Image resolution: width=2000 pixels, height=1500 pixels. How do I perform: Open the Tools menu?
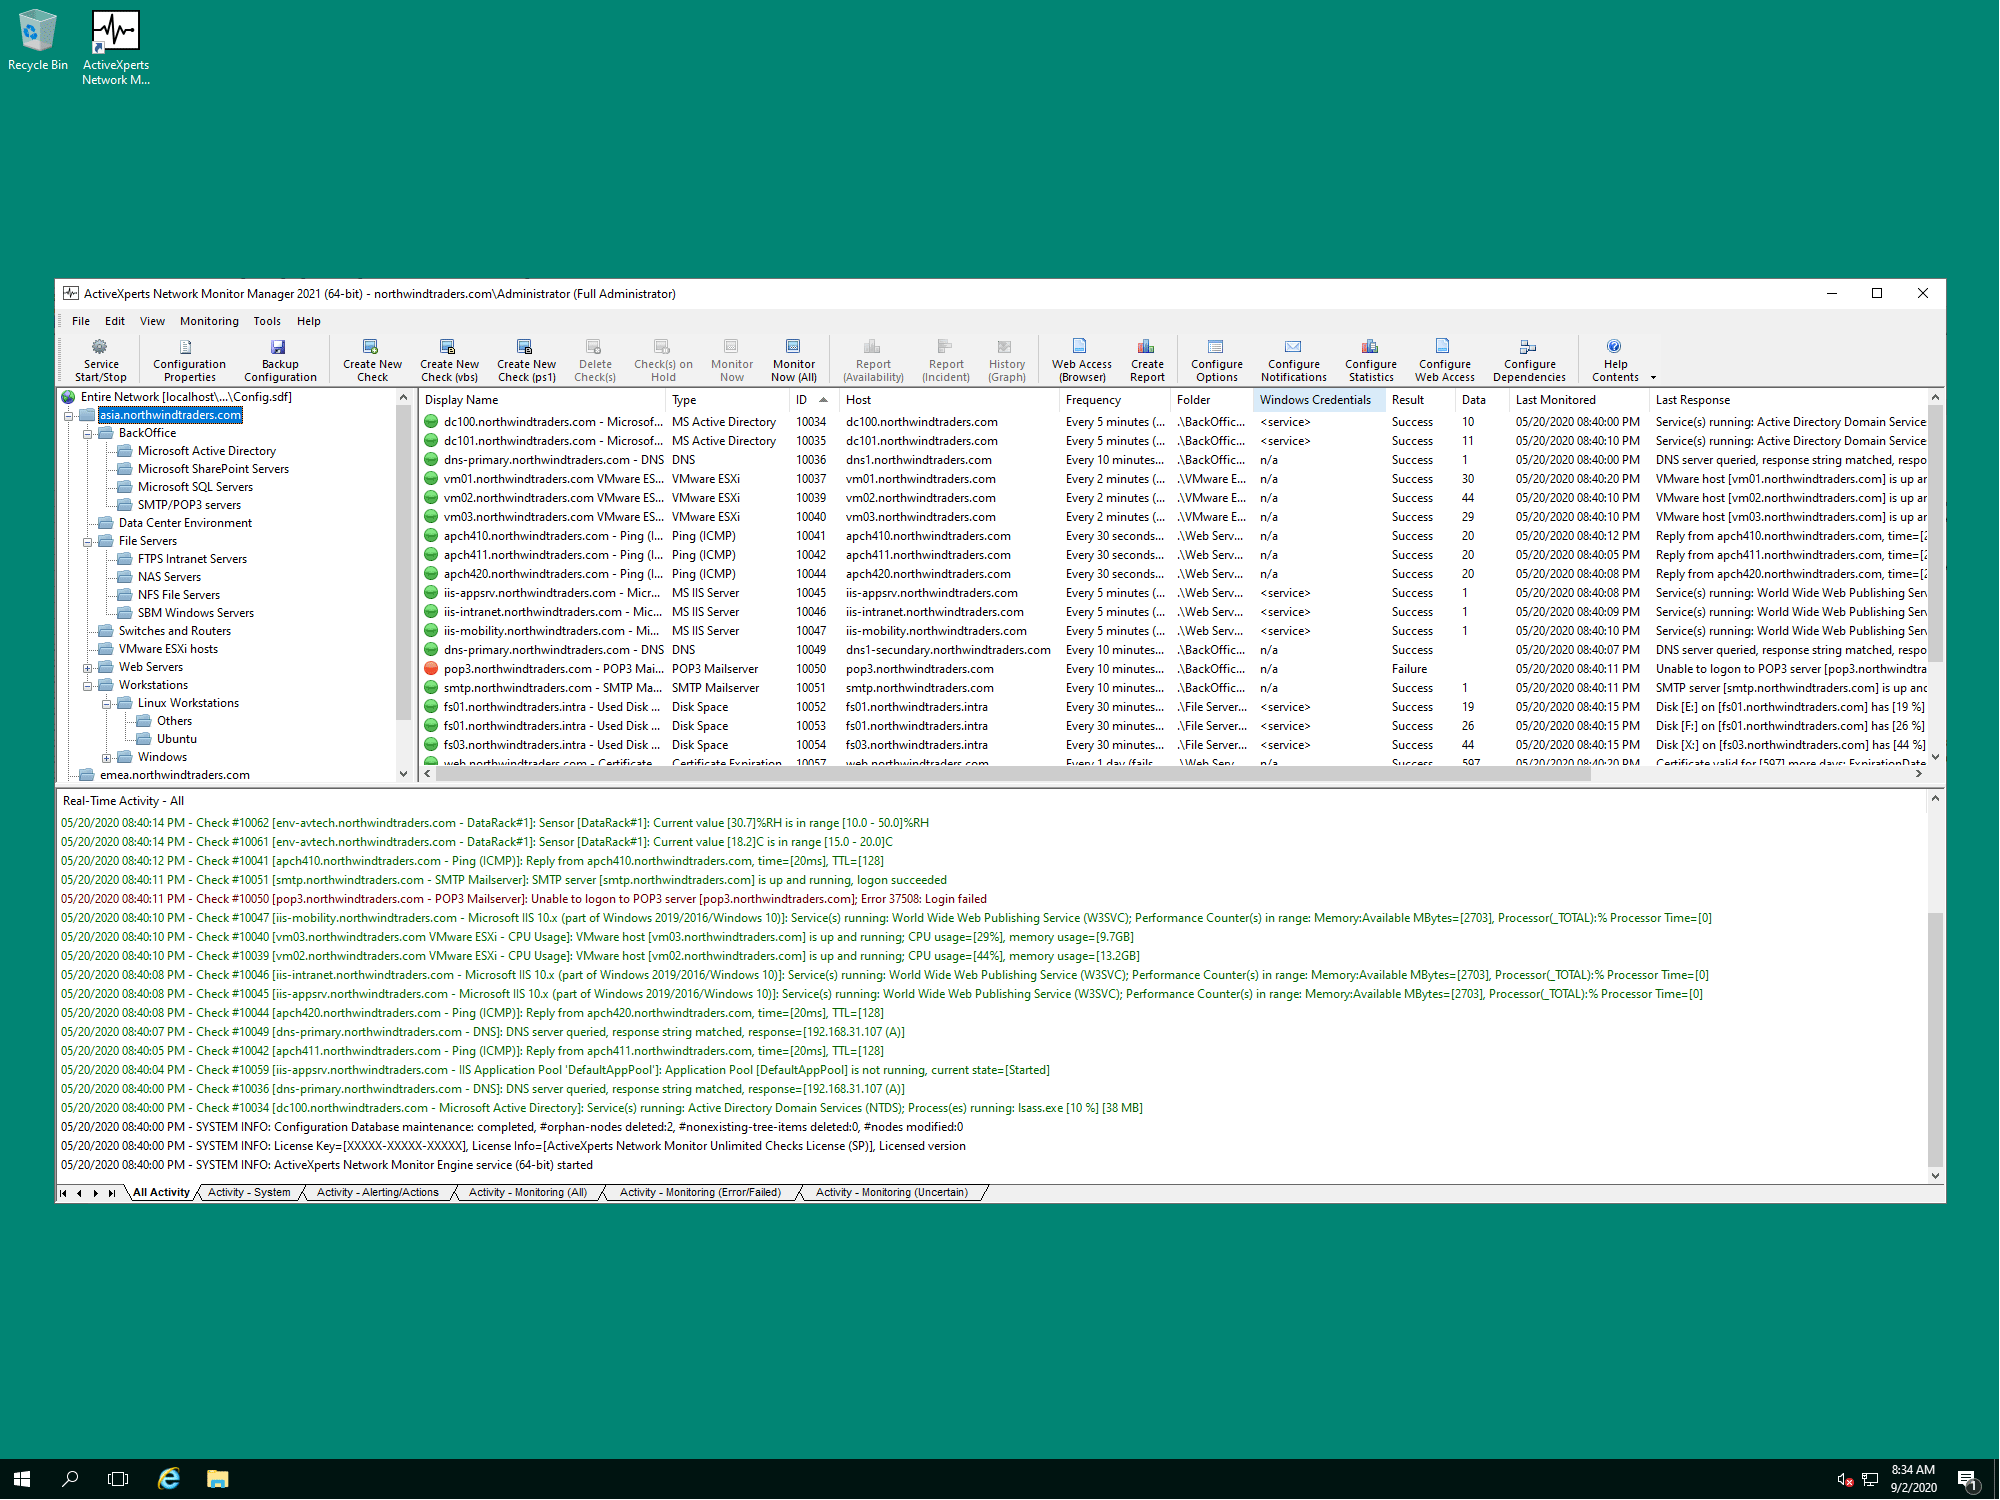[x=267, y=321]
